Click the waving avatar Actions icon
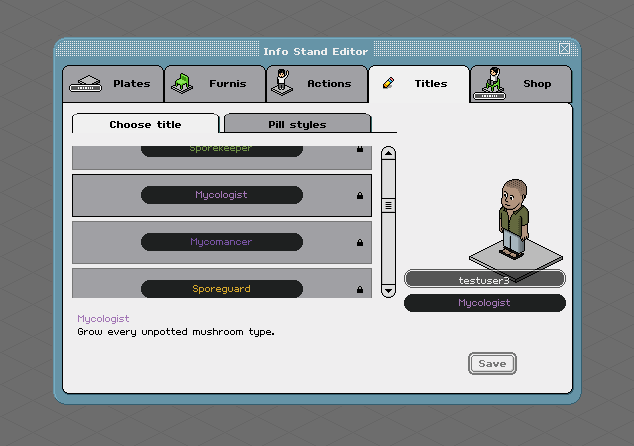The width and height of the screenshot is (634, 446). point(282,82)
